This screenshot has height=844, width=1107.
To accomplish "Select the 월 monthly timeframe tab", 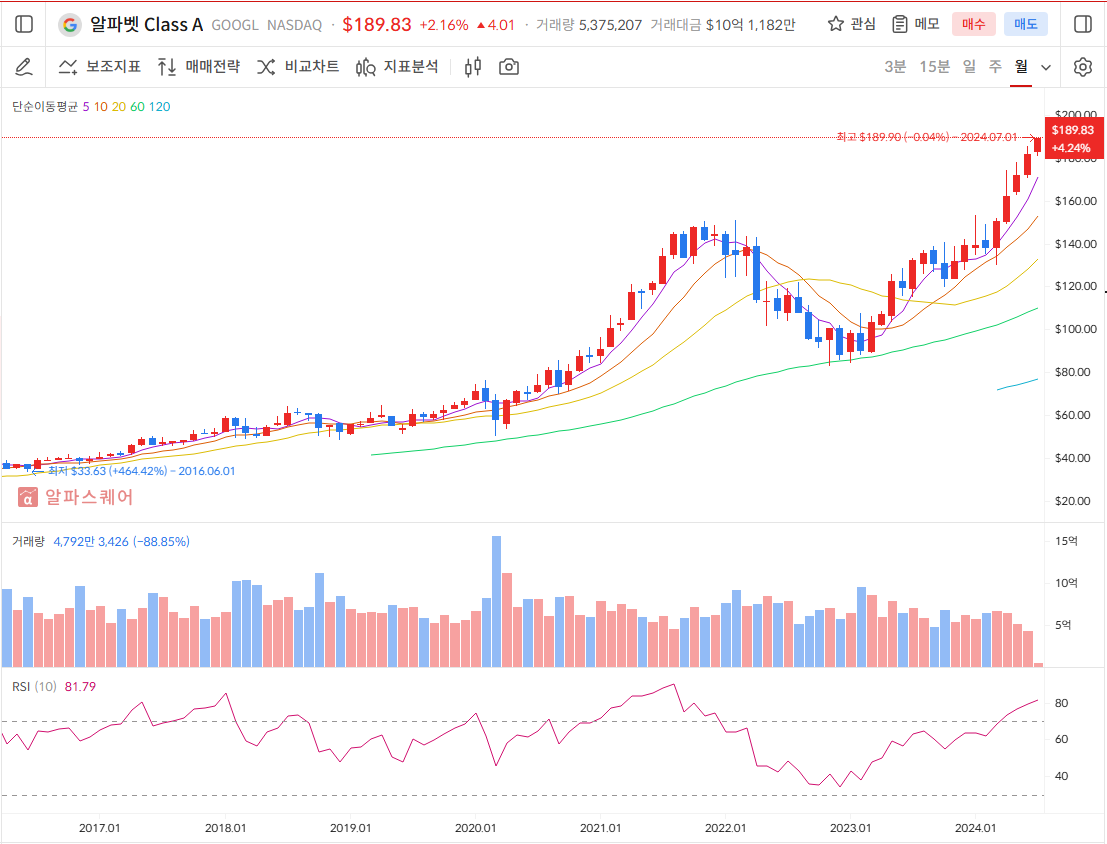I will [x=1021, y=66].
